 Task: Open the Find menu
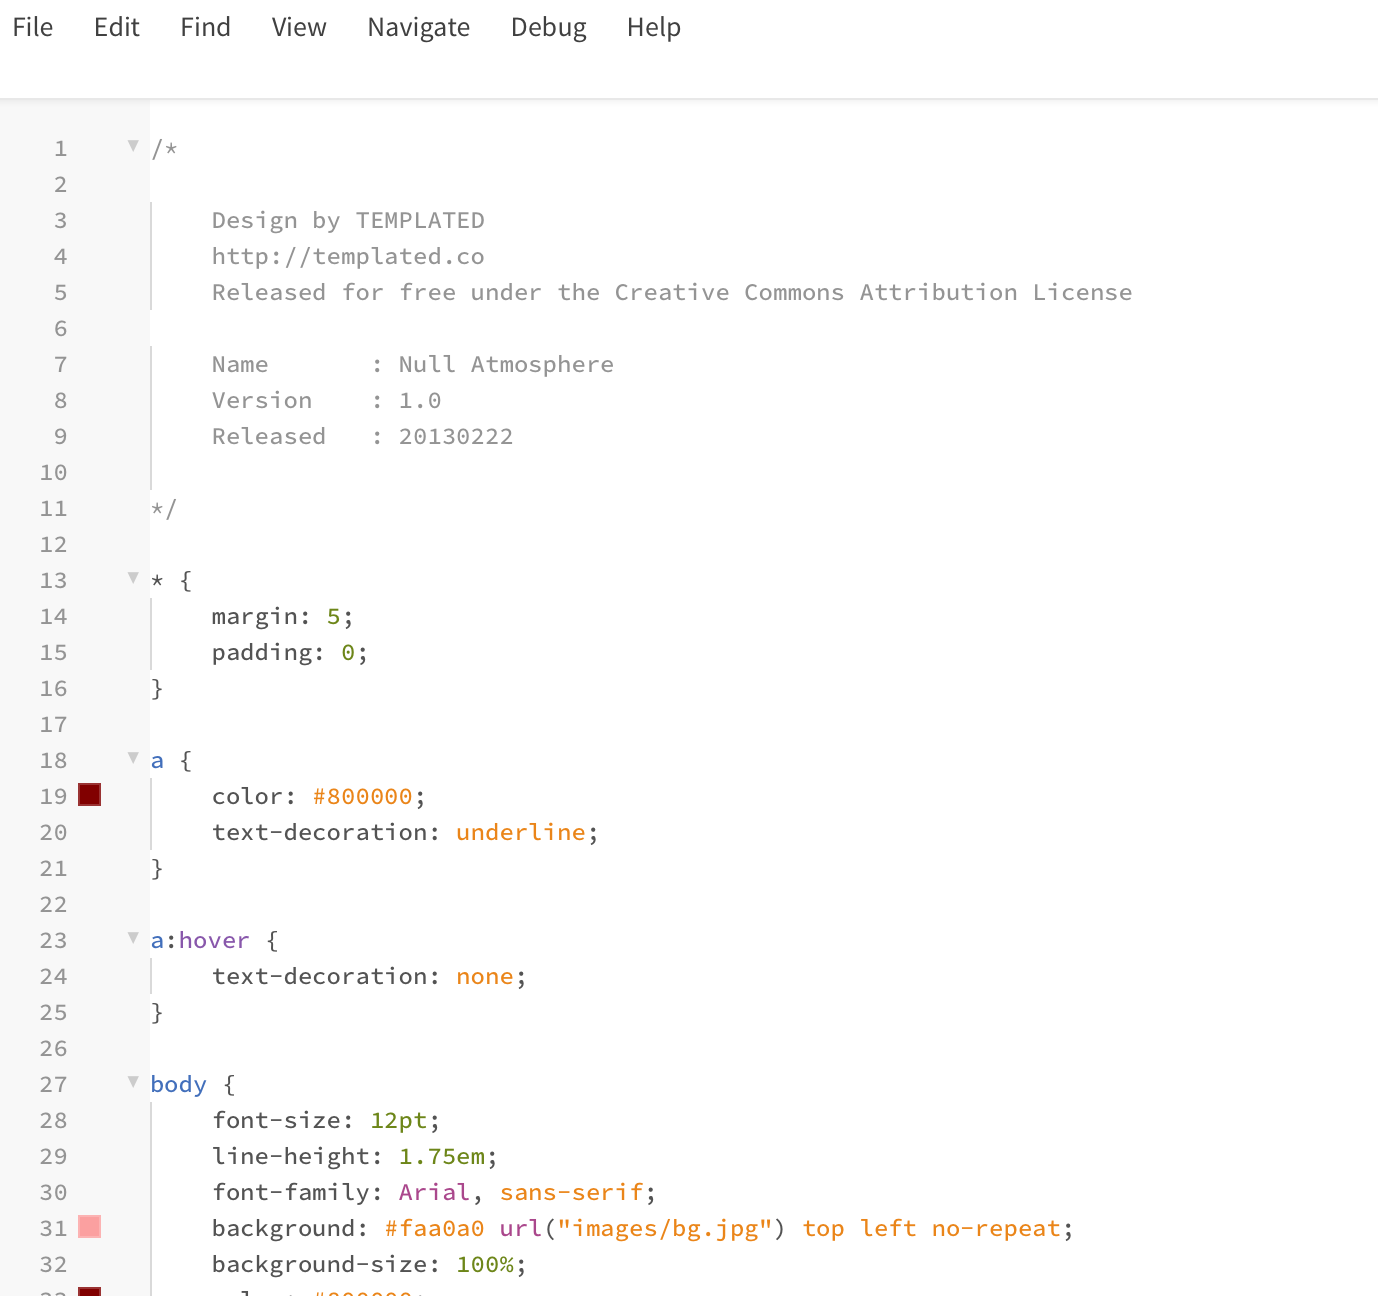pos(205,27)
